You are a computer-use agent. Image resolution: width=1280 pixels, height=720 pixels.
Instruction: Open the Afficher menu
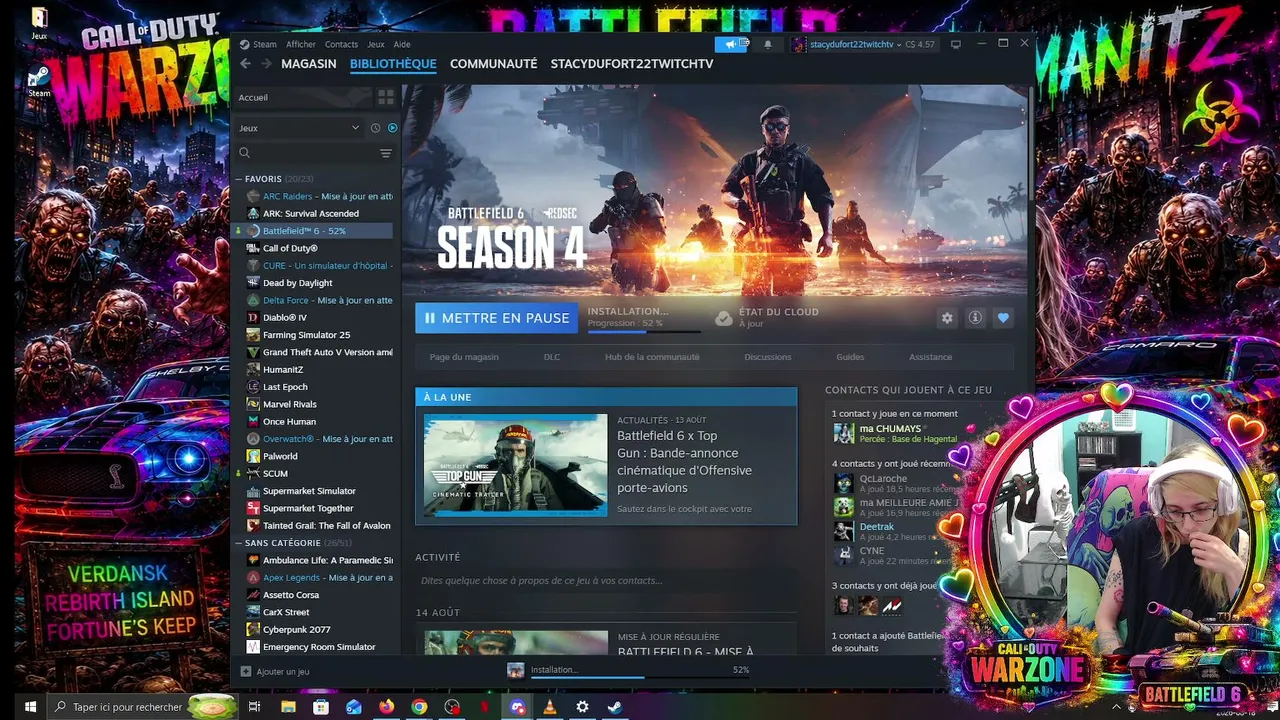301,44
